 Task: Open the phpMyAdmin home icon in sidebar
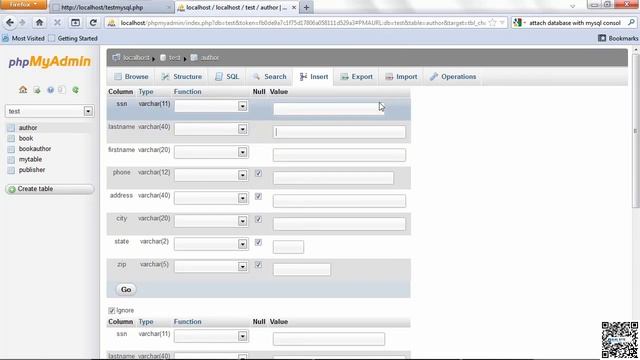click(x=23, y=90)
